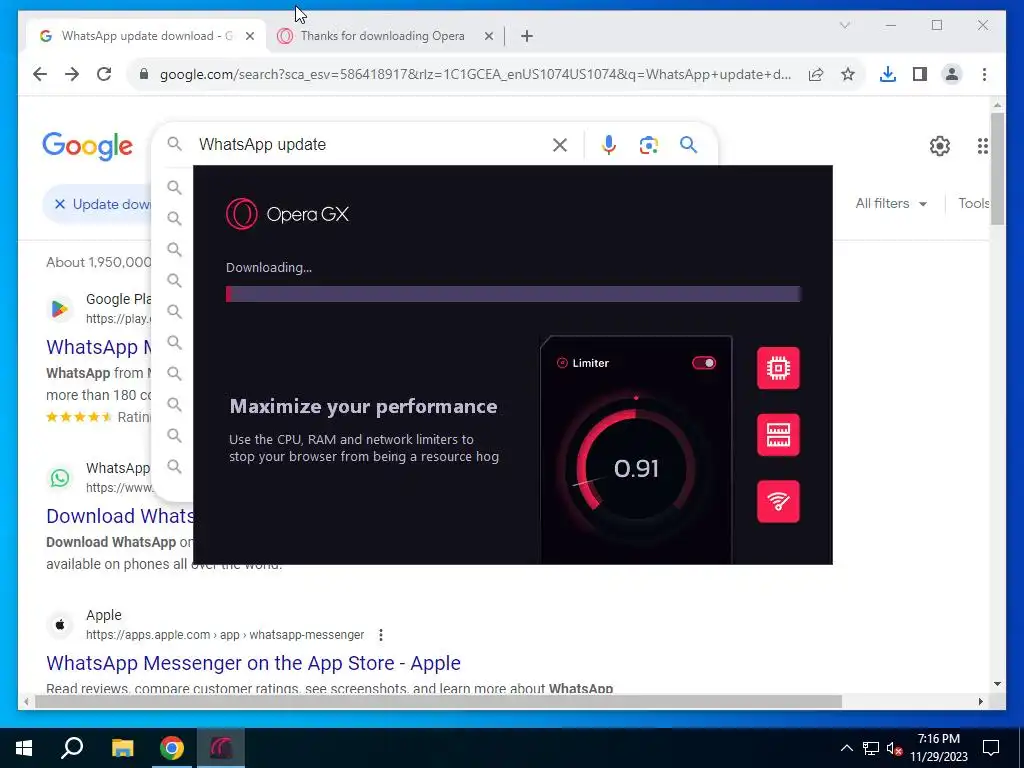Open Windows taskbar search
1024x768 pixels.
(x=72, y=748)
